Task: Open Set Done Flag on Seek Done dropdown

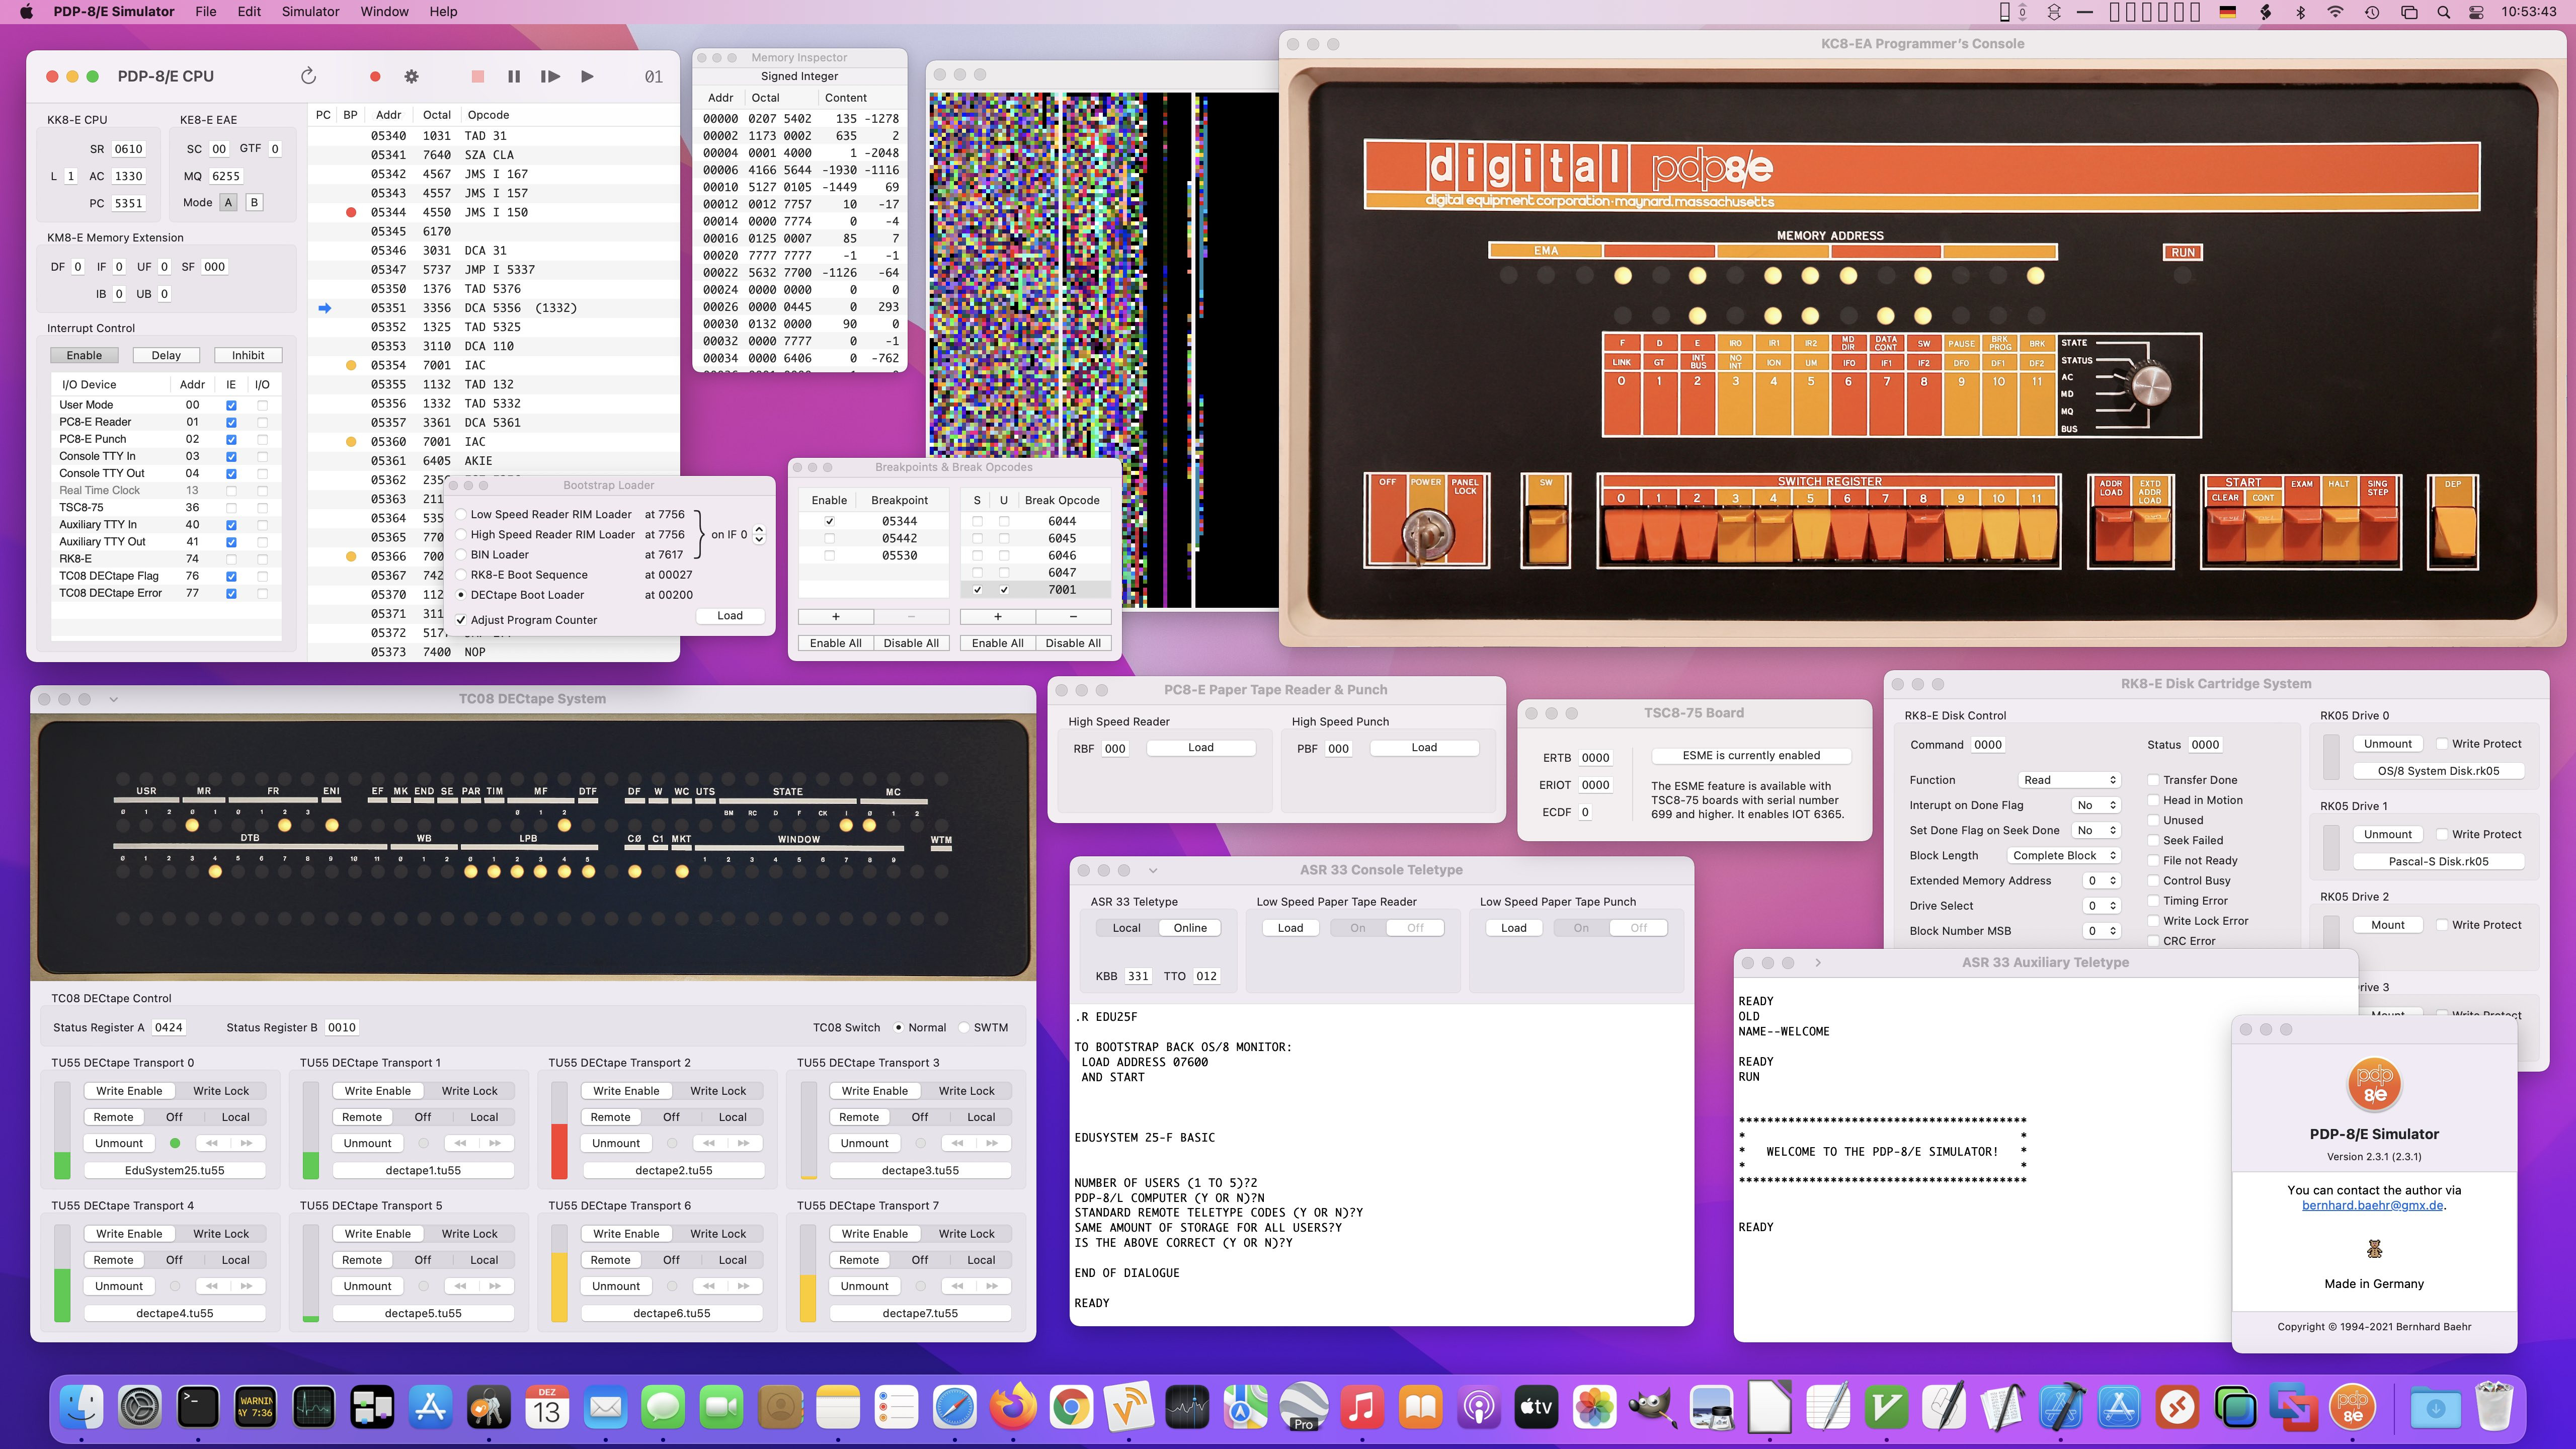Action: coord(2097,830)
